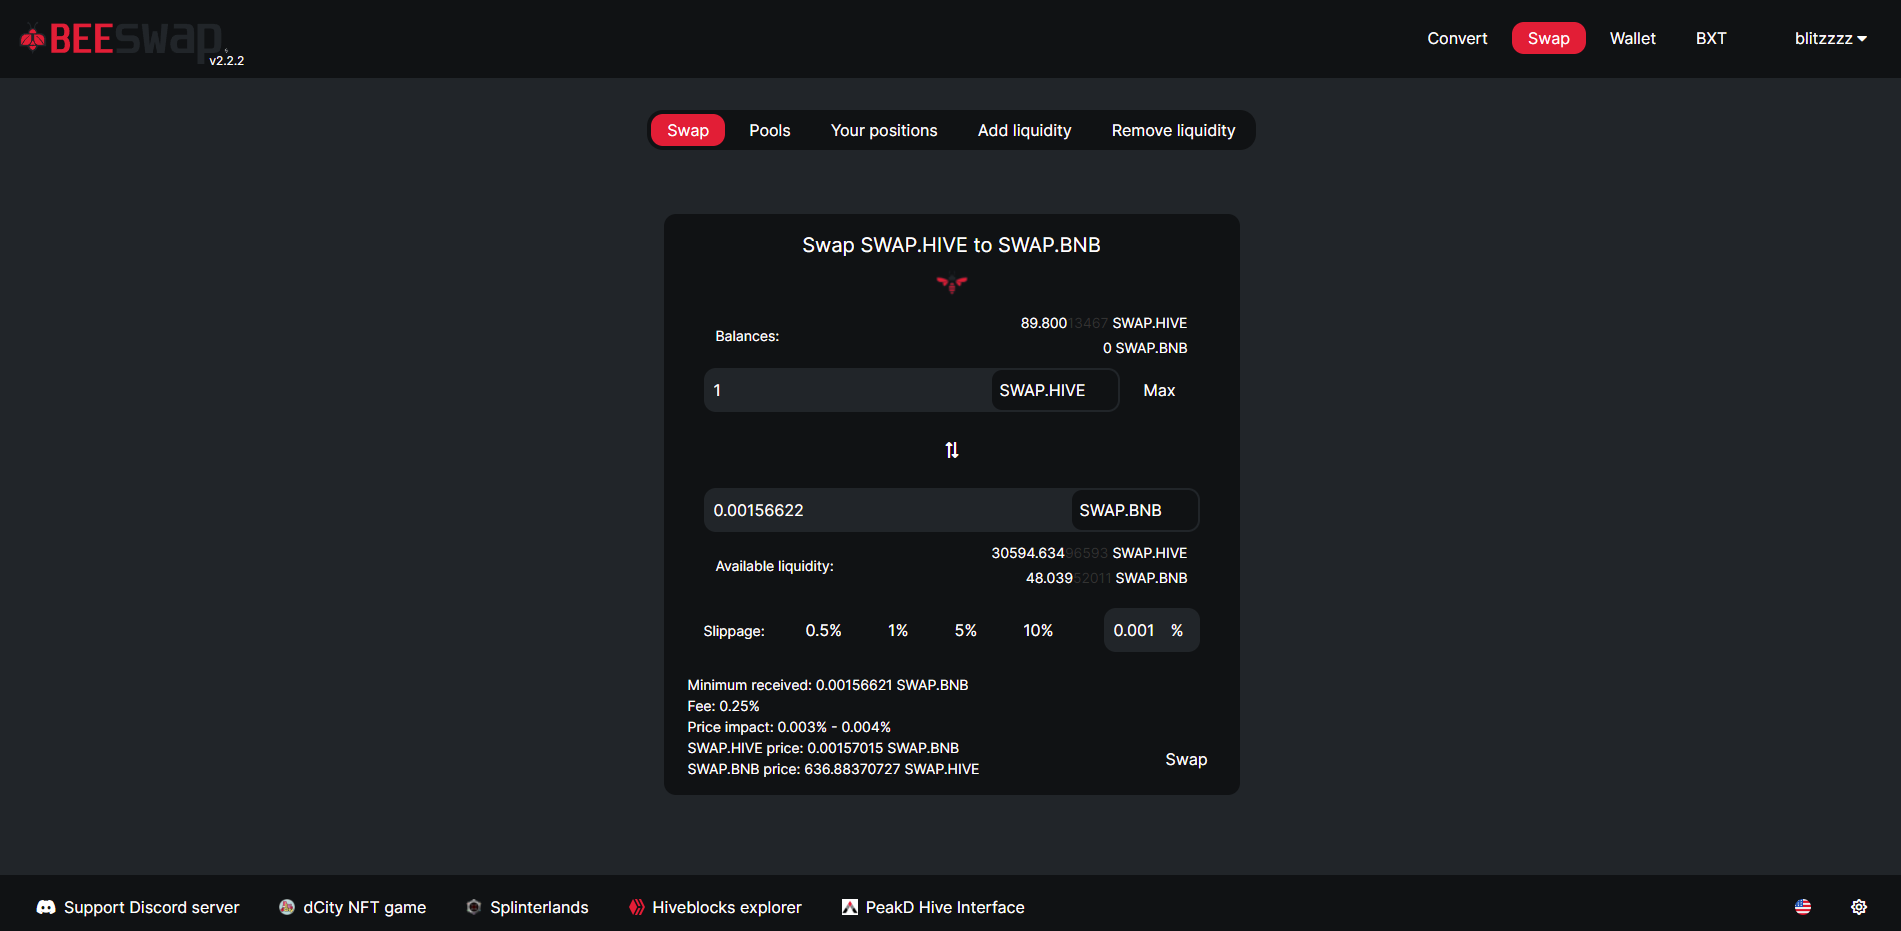Switch to Add liquidity tab

(x=1025, y=130)
